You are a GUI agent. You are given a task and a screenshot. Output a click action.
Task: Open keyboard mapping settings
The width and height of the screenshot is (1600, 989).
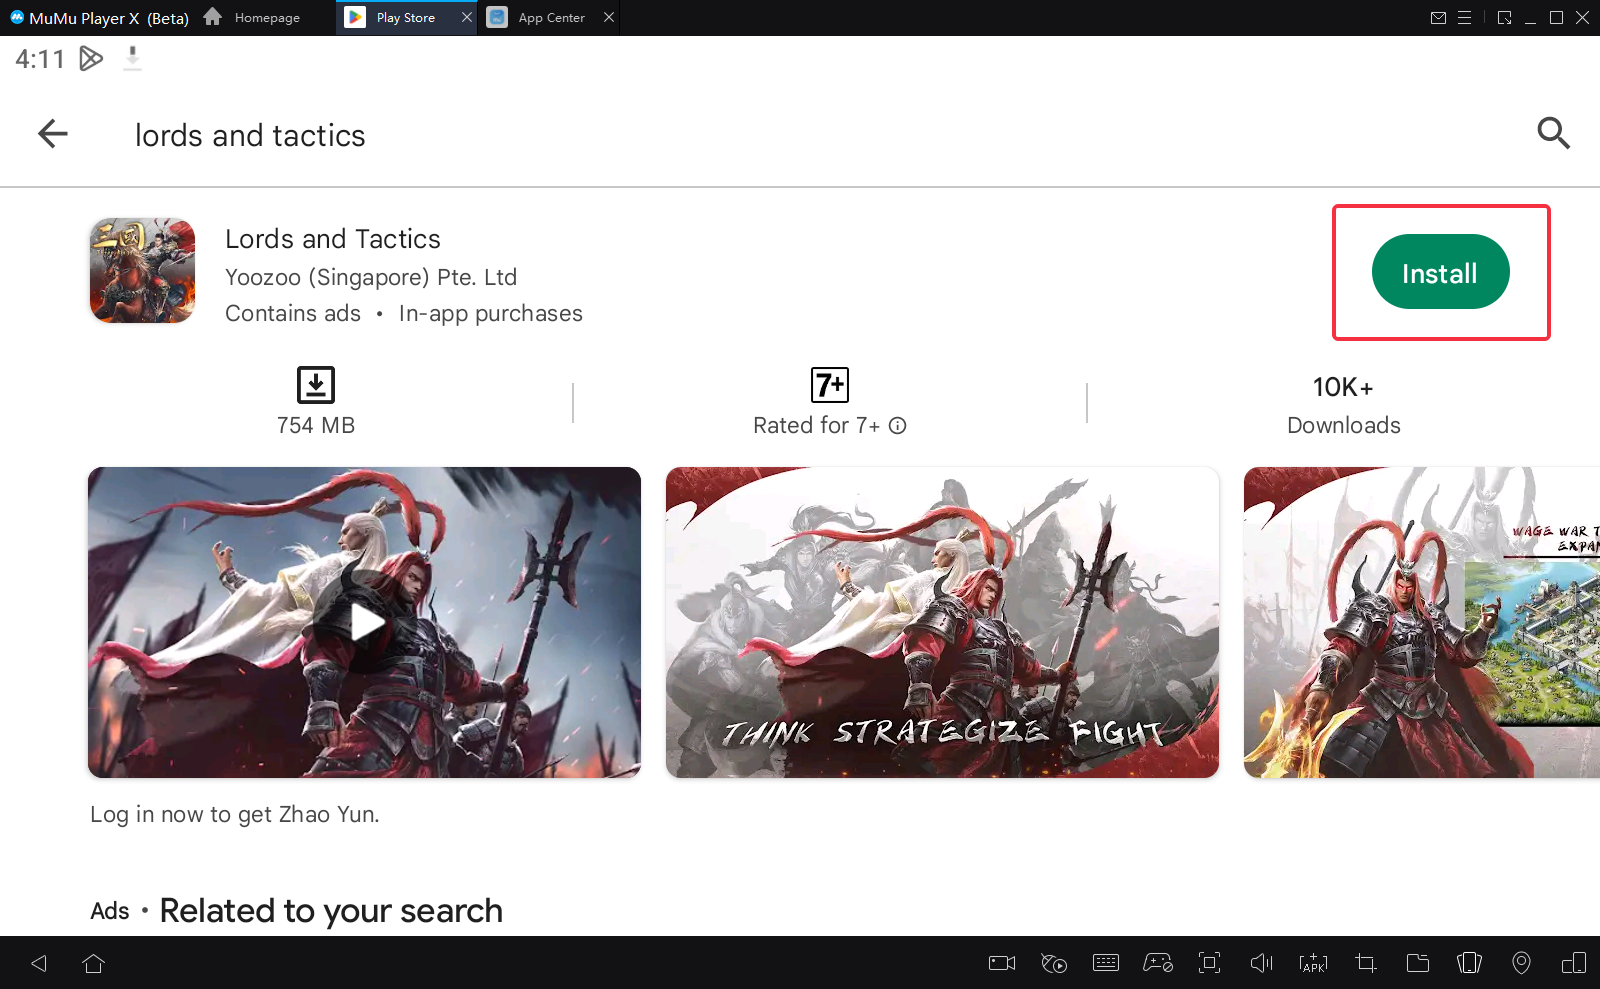[1106, 963]
